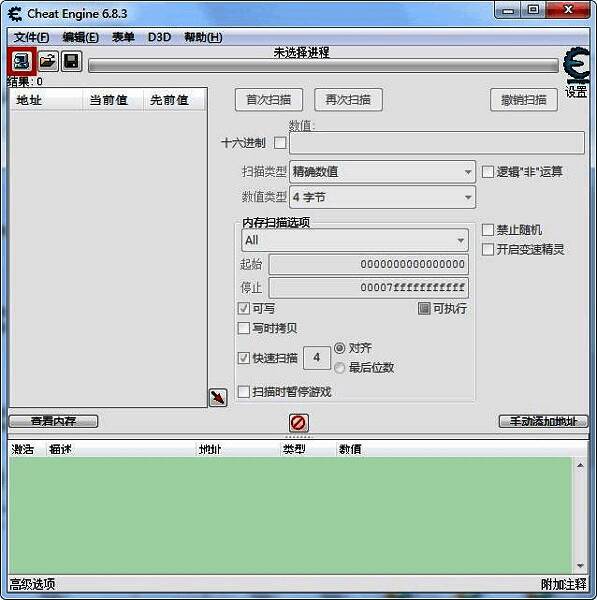
Task: Open the 表单 menu
Action: pos(123,38)
